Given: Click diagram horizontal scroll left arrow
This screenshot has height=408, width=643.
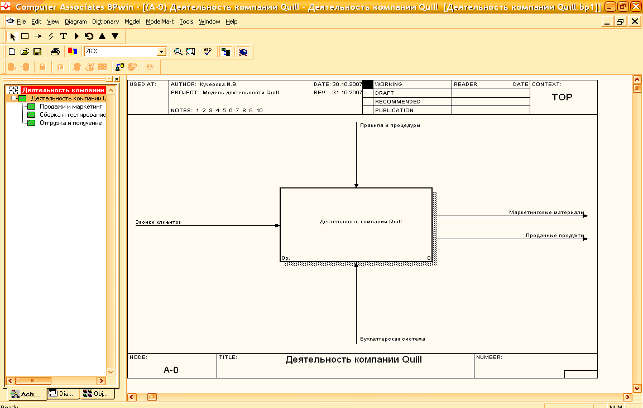Looking at the screenshot, I should click(132, 397).
